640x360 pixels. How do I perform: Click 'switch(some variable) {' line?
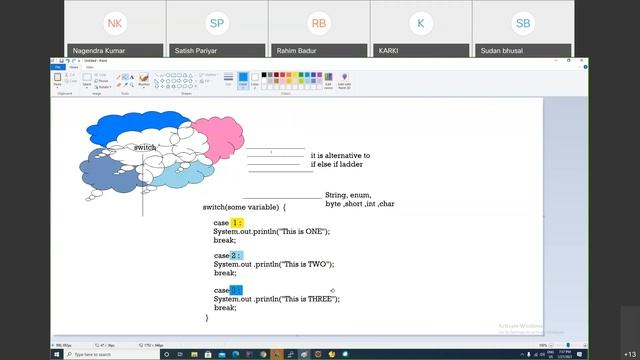[244, 207]
